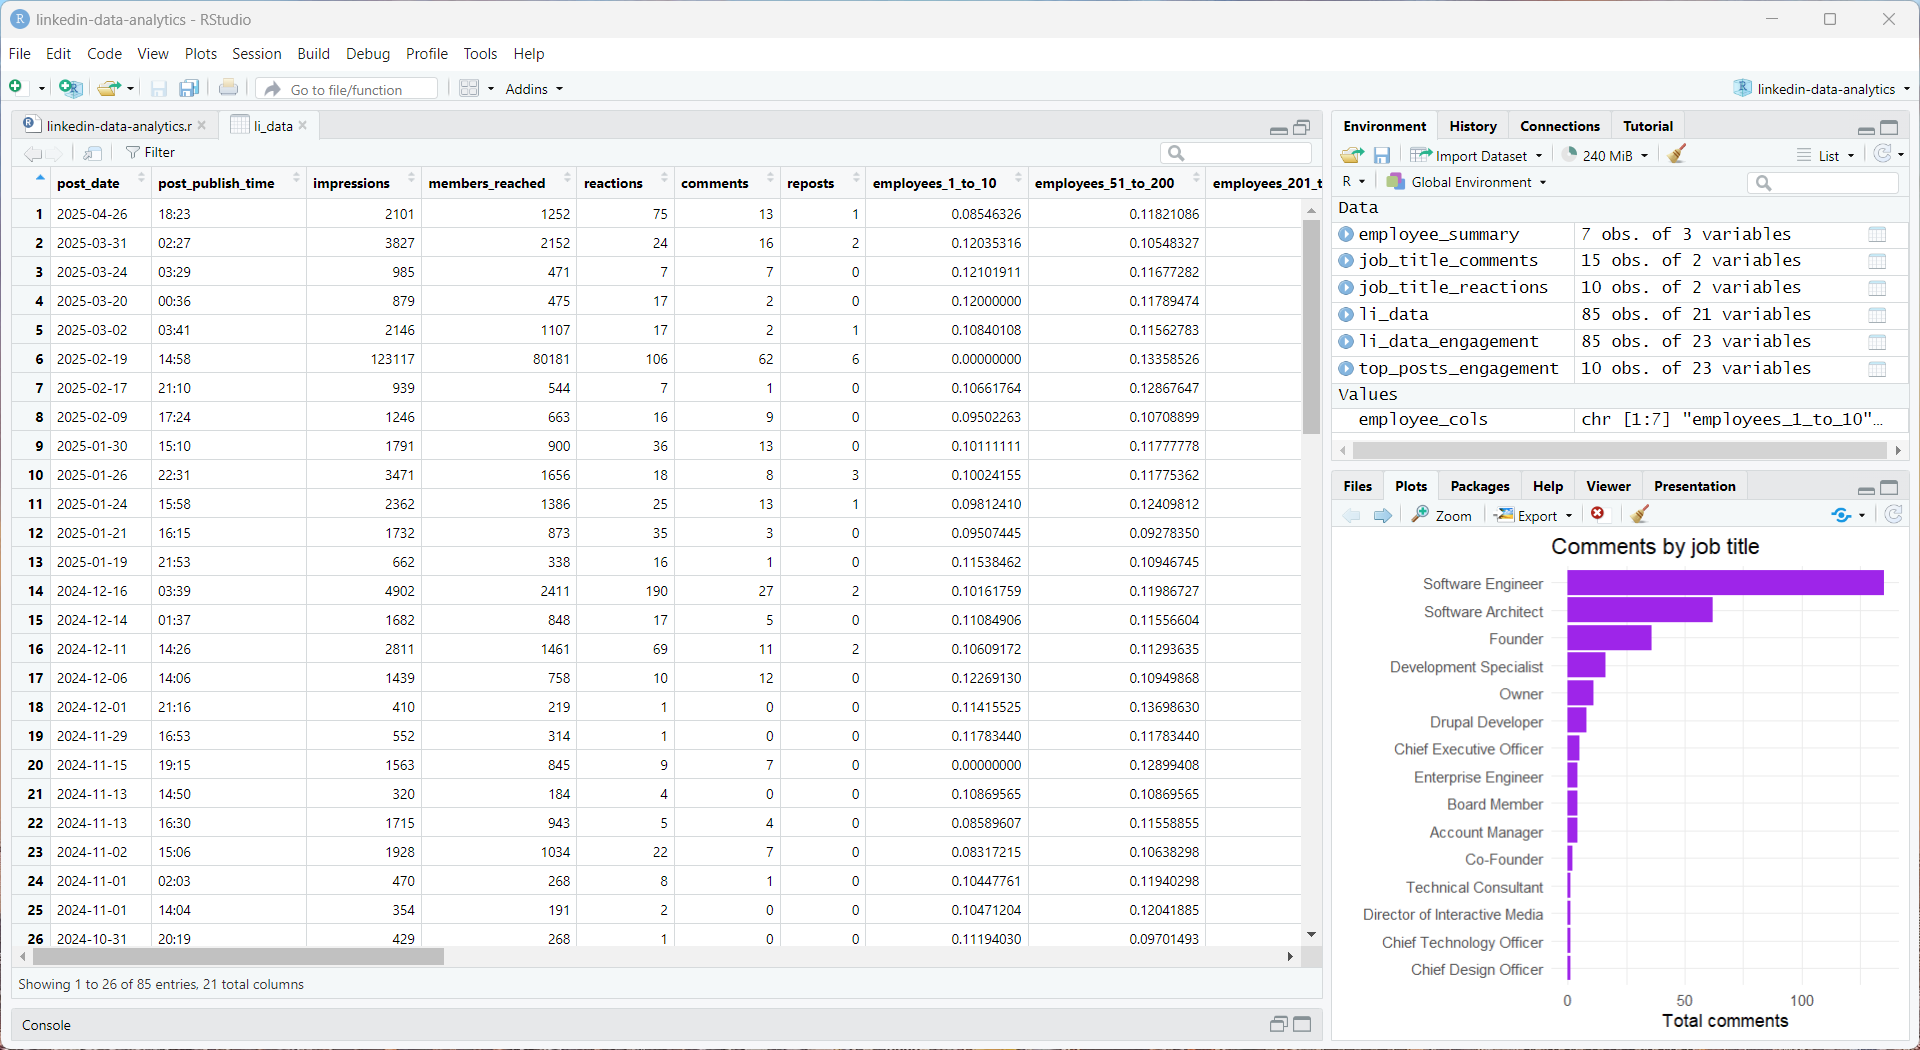Switch to the Files tab
Screen dimensions: 1920x1050
pyautogui.click(x=1357, y=486)
